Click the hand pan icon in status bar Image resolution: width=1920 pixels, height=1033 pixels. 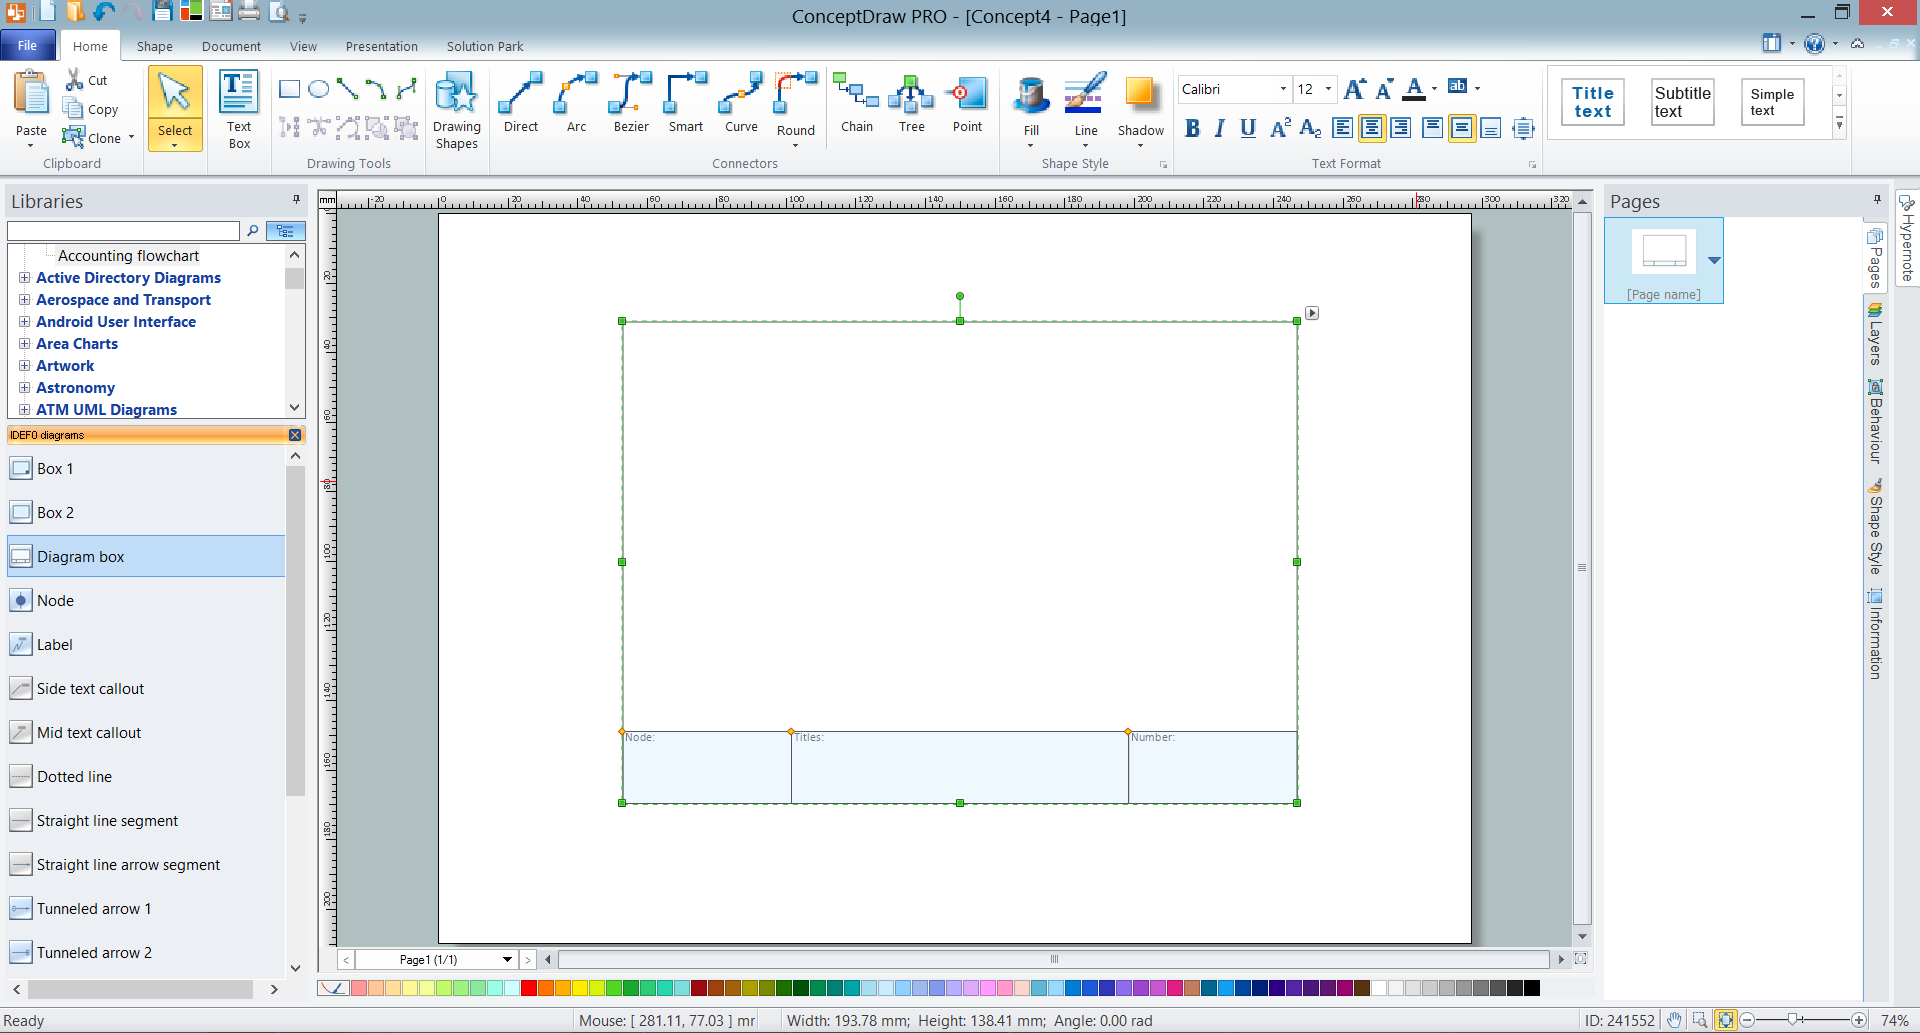[1673, 1020]
